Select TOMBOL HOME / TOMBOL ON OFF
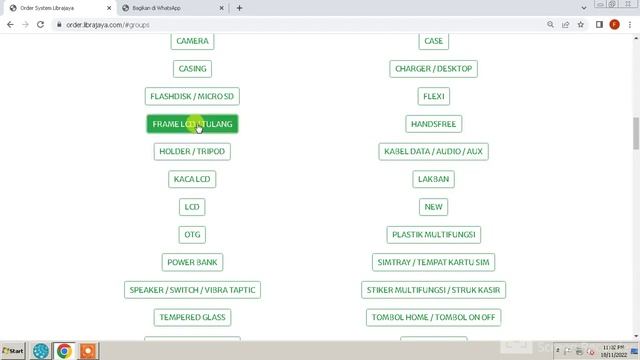Viewport: 640px width, 360px height. (433, 317)
